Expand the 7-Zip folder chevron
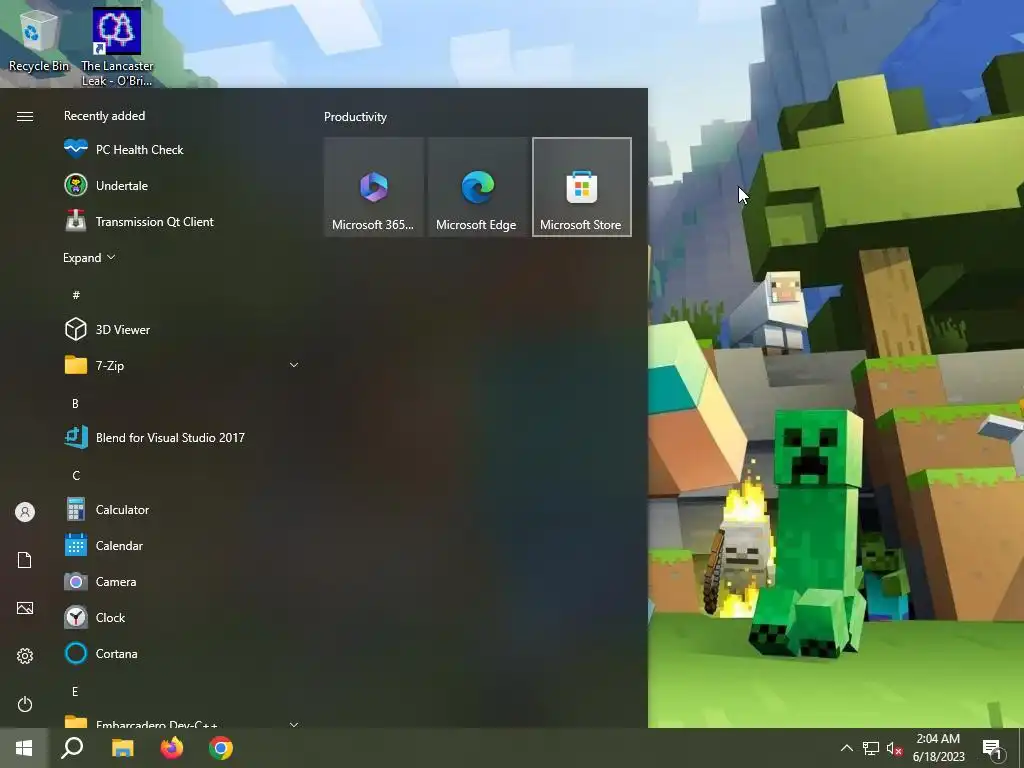1024x768 pixels. click(x=294, y=365)
